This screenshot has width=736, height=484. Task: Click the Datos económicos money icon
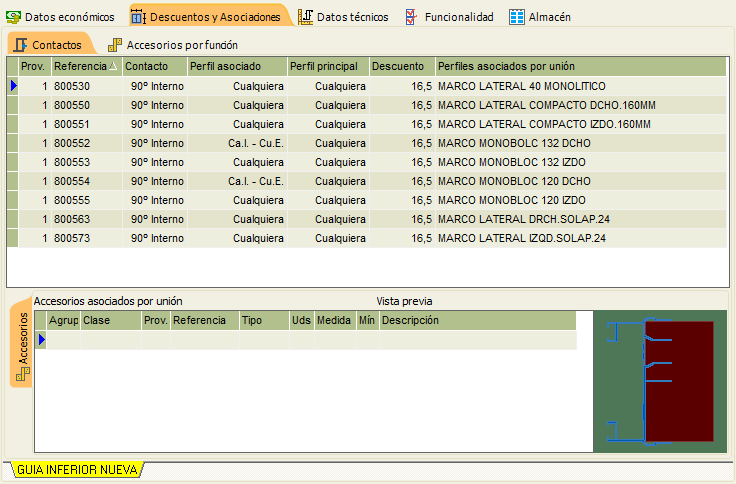[x=13, y=17]
